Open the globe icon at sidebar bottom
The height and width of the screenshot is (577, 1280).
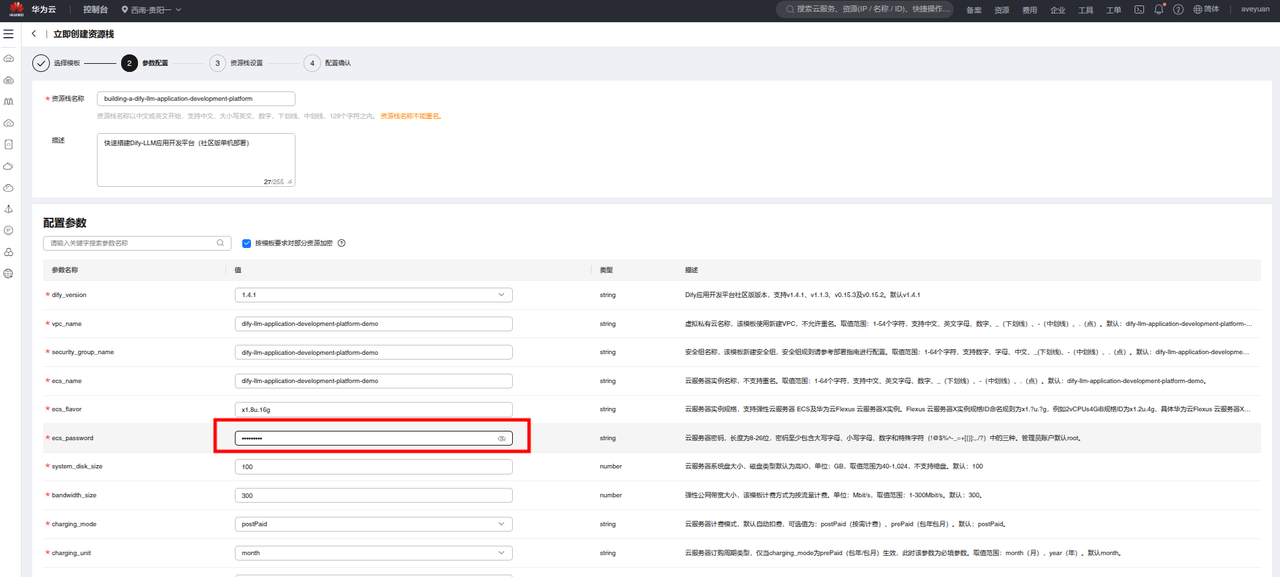pyautogui.click(x=9, y=273)
